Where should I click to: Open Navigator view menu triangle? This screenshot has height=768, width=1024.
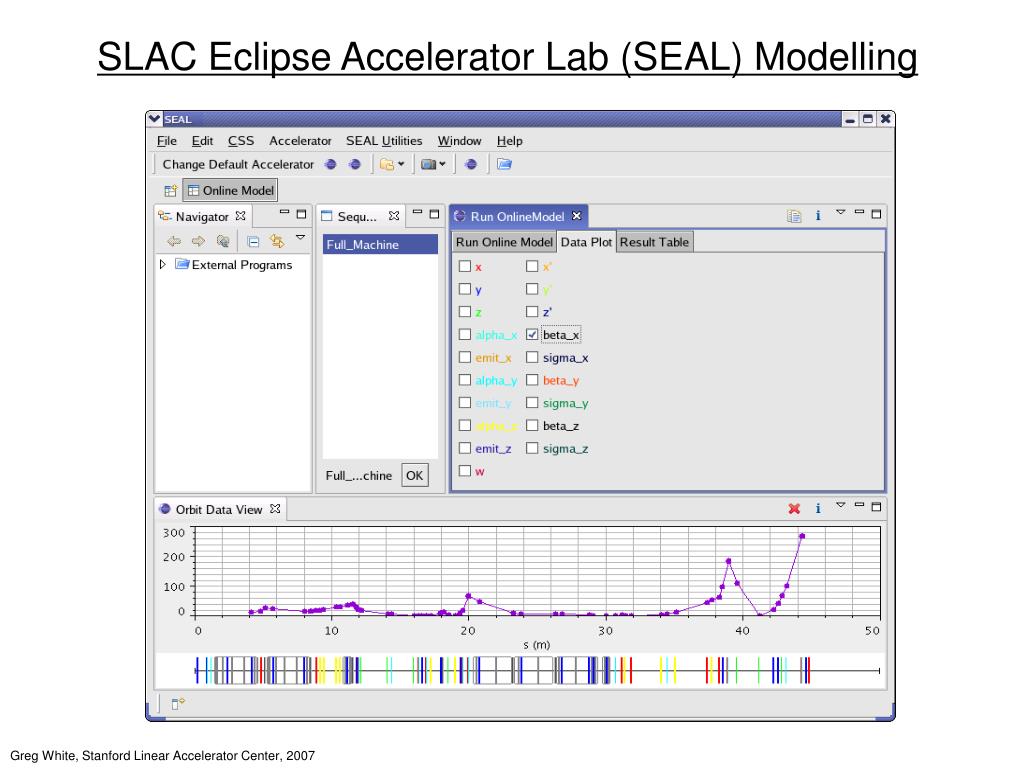pyautogui.click(x=300, y=238)
